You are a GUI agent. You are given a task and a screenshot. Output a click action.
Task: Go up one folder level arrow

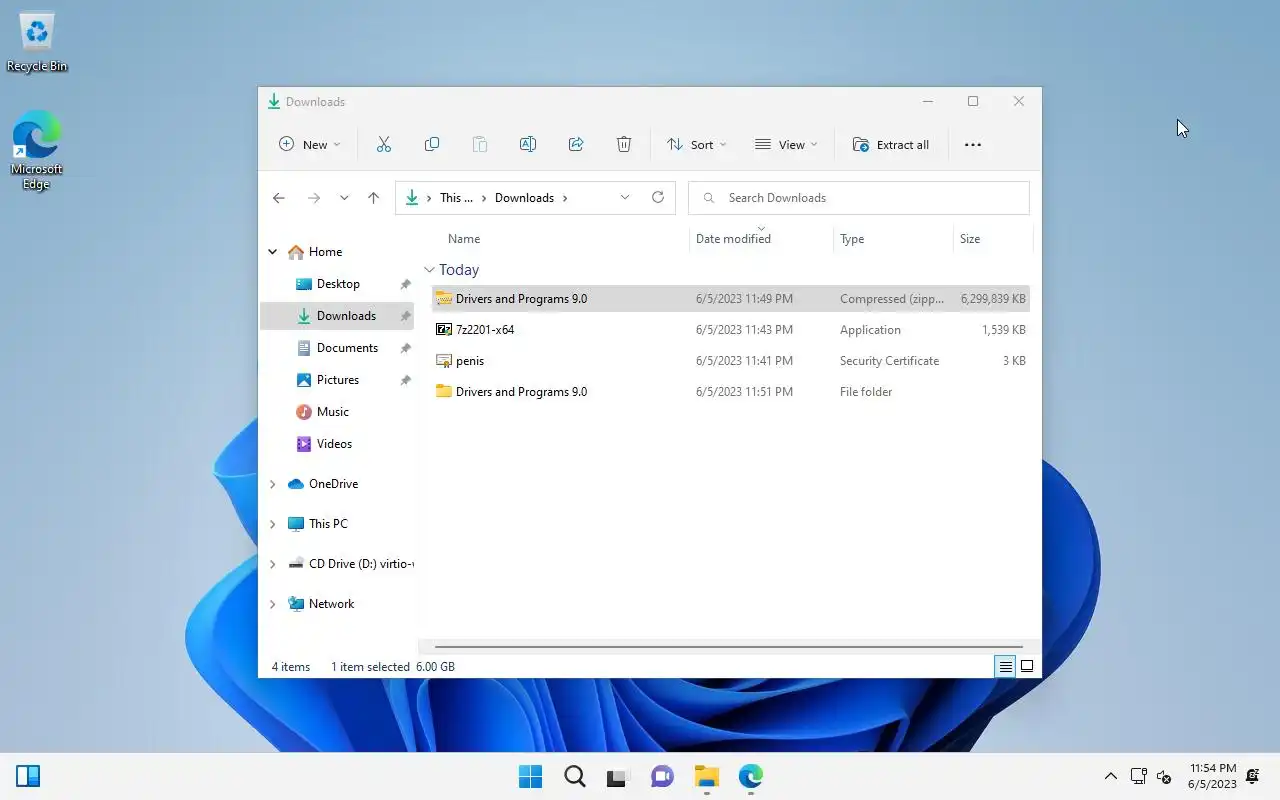374,198
